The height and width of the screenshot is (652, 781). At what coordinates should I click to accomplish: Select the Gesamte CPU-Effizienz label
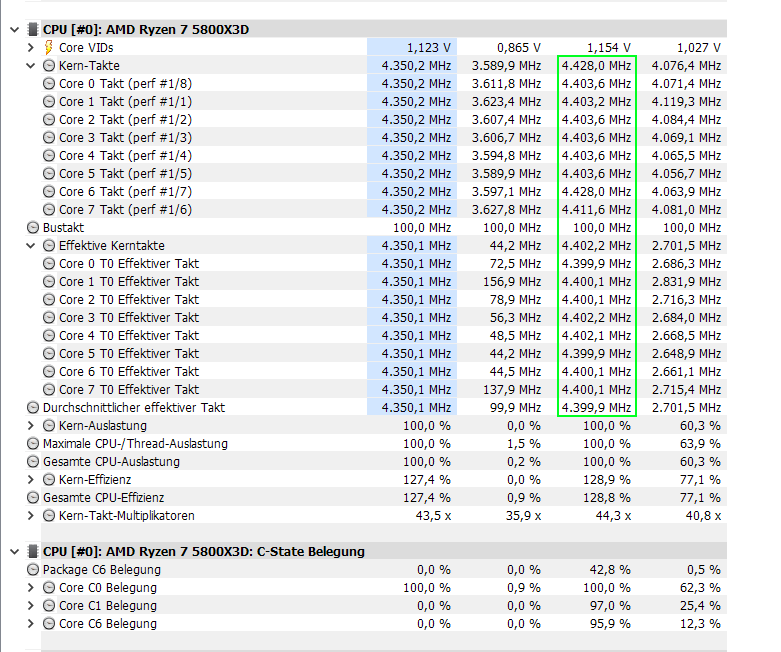pos(104,498)
